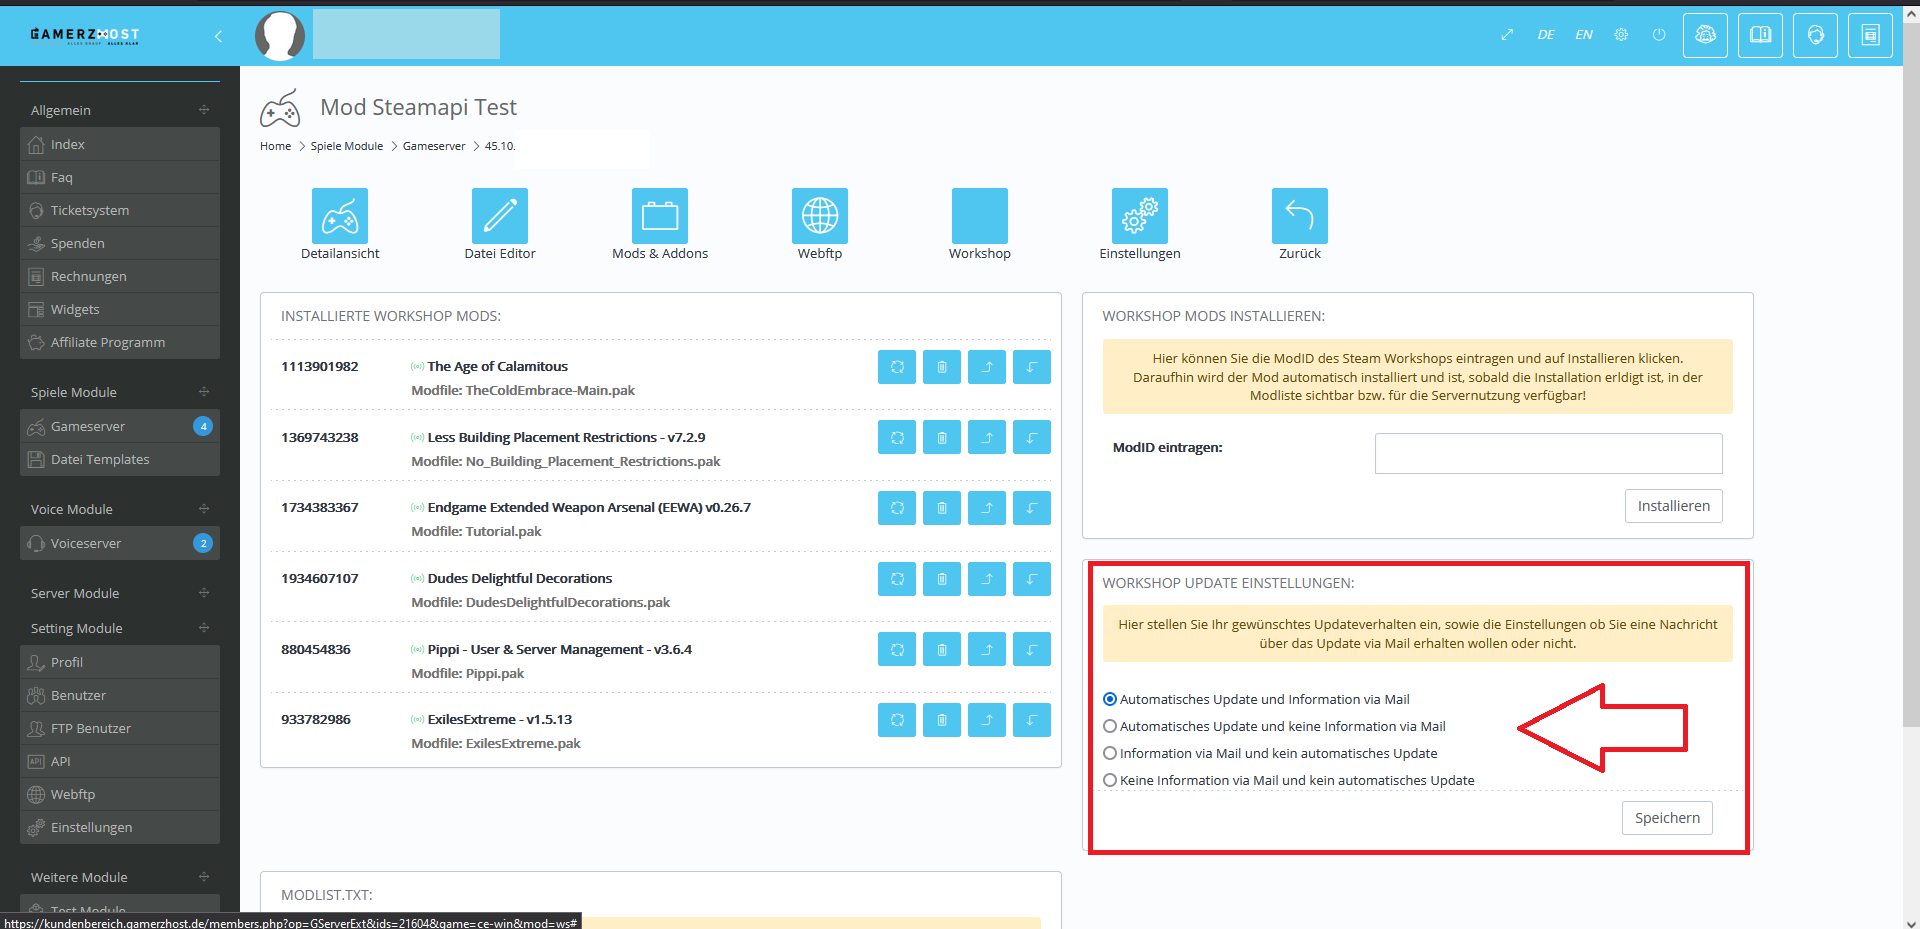Delete The Age of Calamitous mod
The image size is (1920, 929).
pyautogui.click(x=941, y=367)
